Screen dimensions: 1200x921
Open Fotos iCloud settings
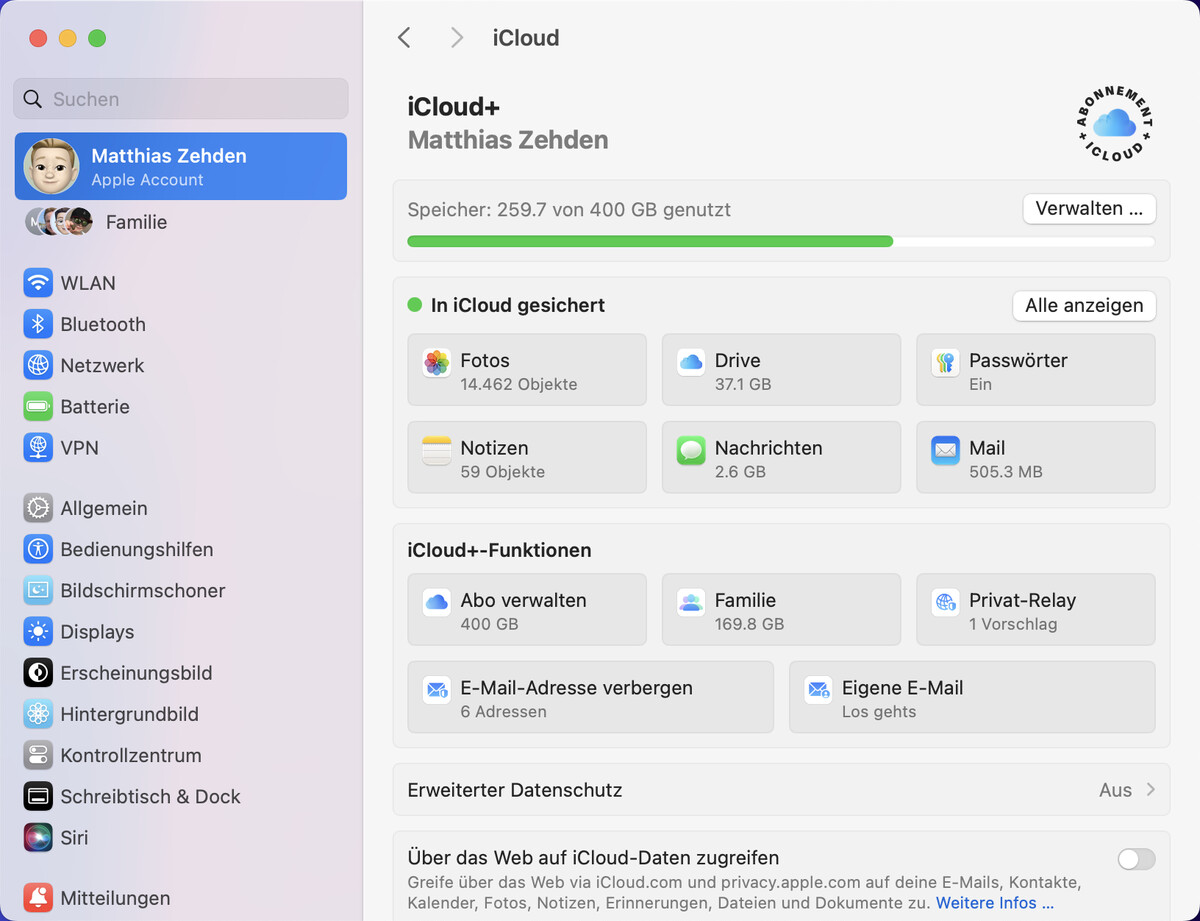click(527, 369)
